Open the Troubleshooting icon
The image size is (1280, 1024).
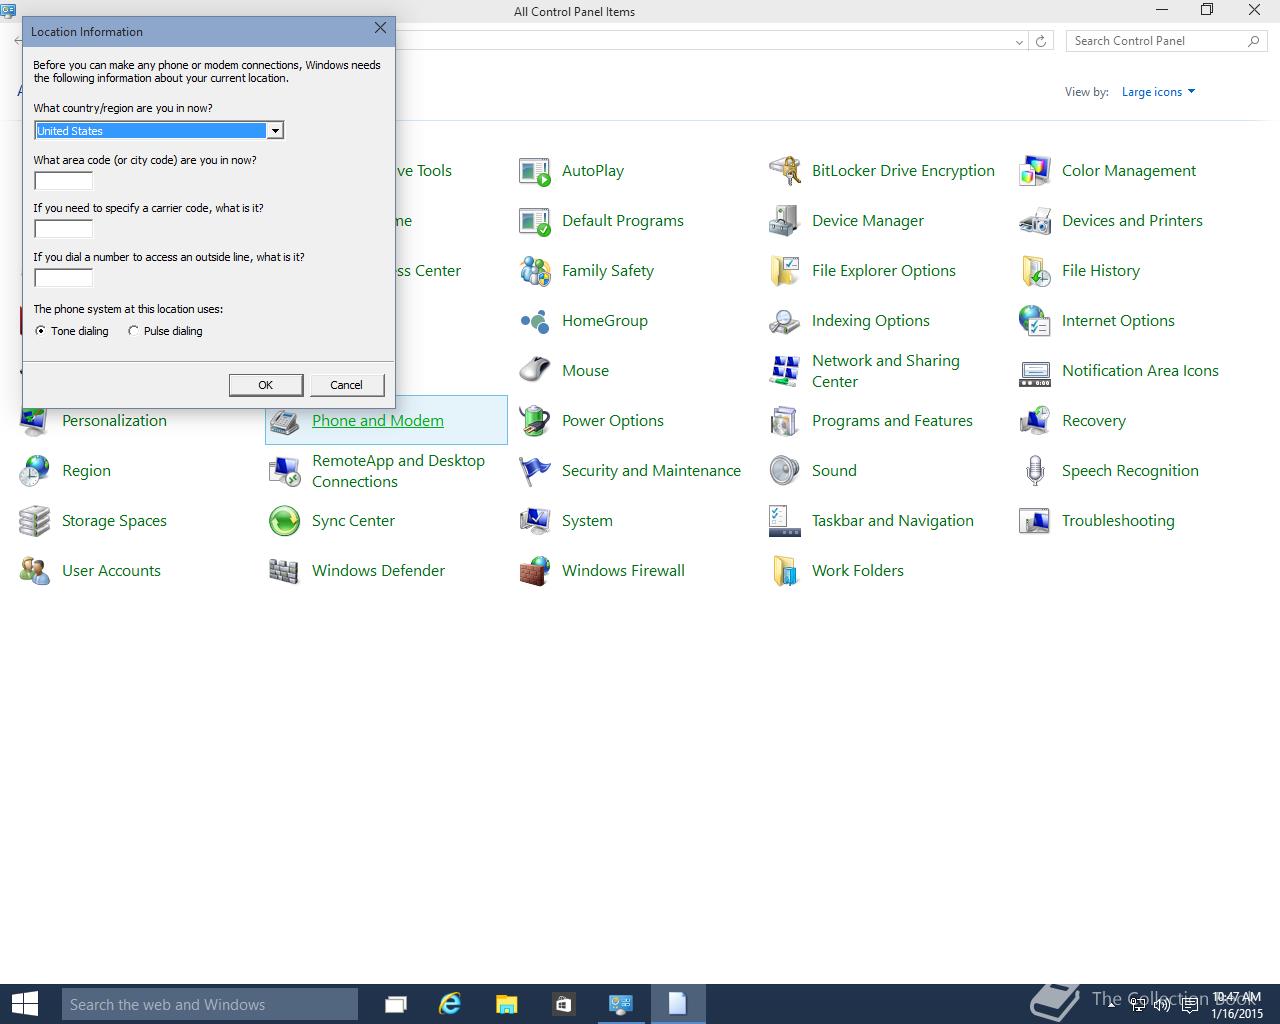pyautogui.click(x=1035, y=521)
